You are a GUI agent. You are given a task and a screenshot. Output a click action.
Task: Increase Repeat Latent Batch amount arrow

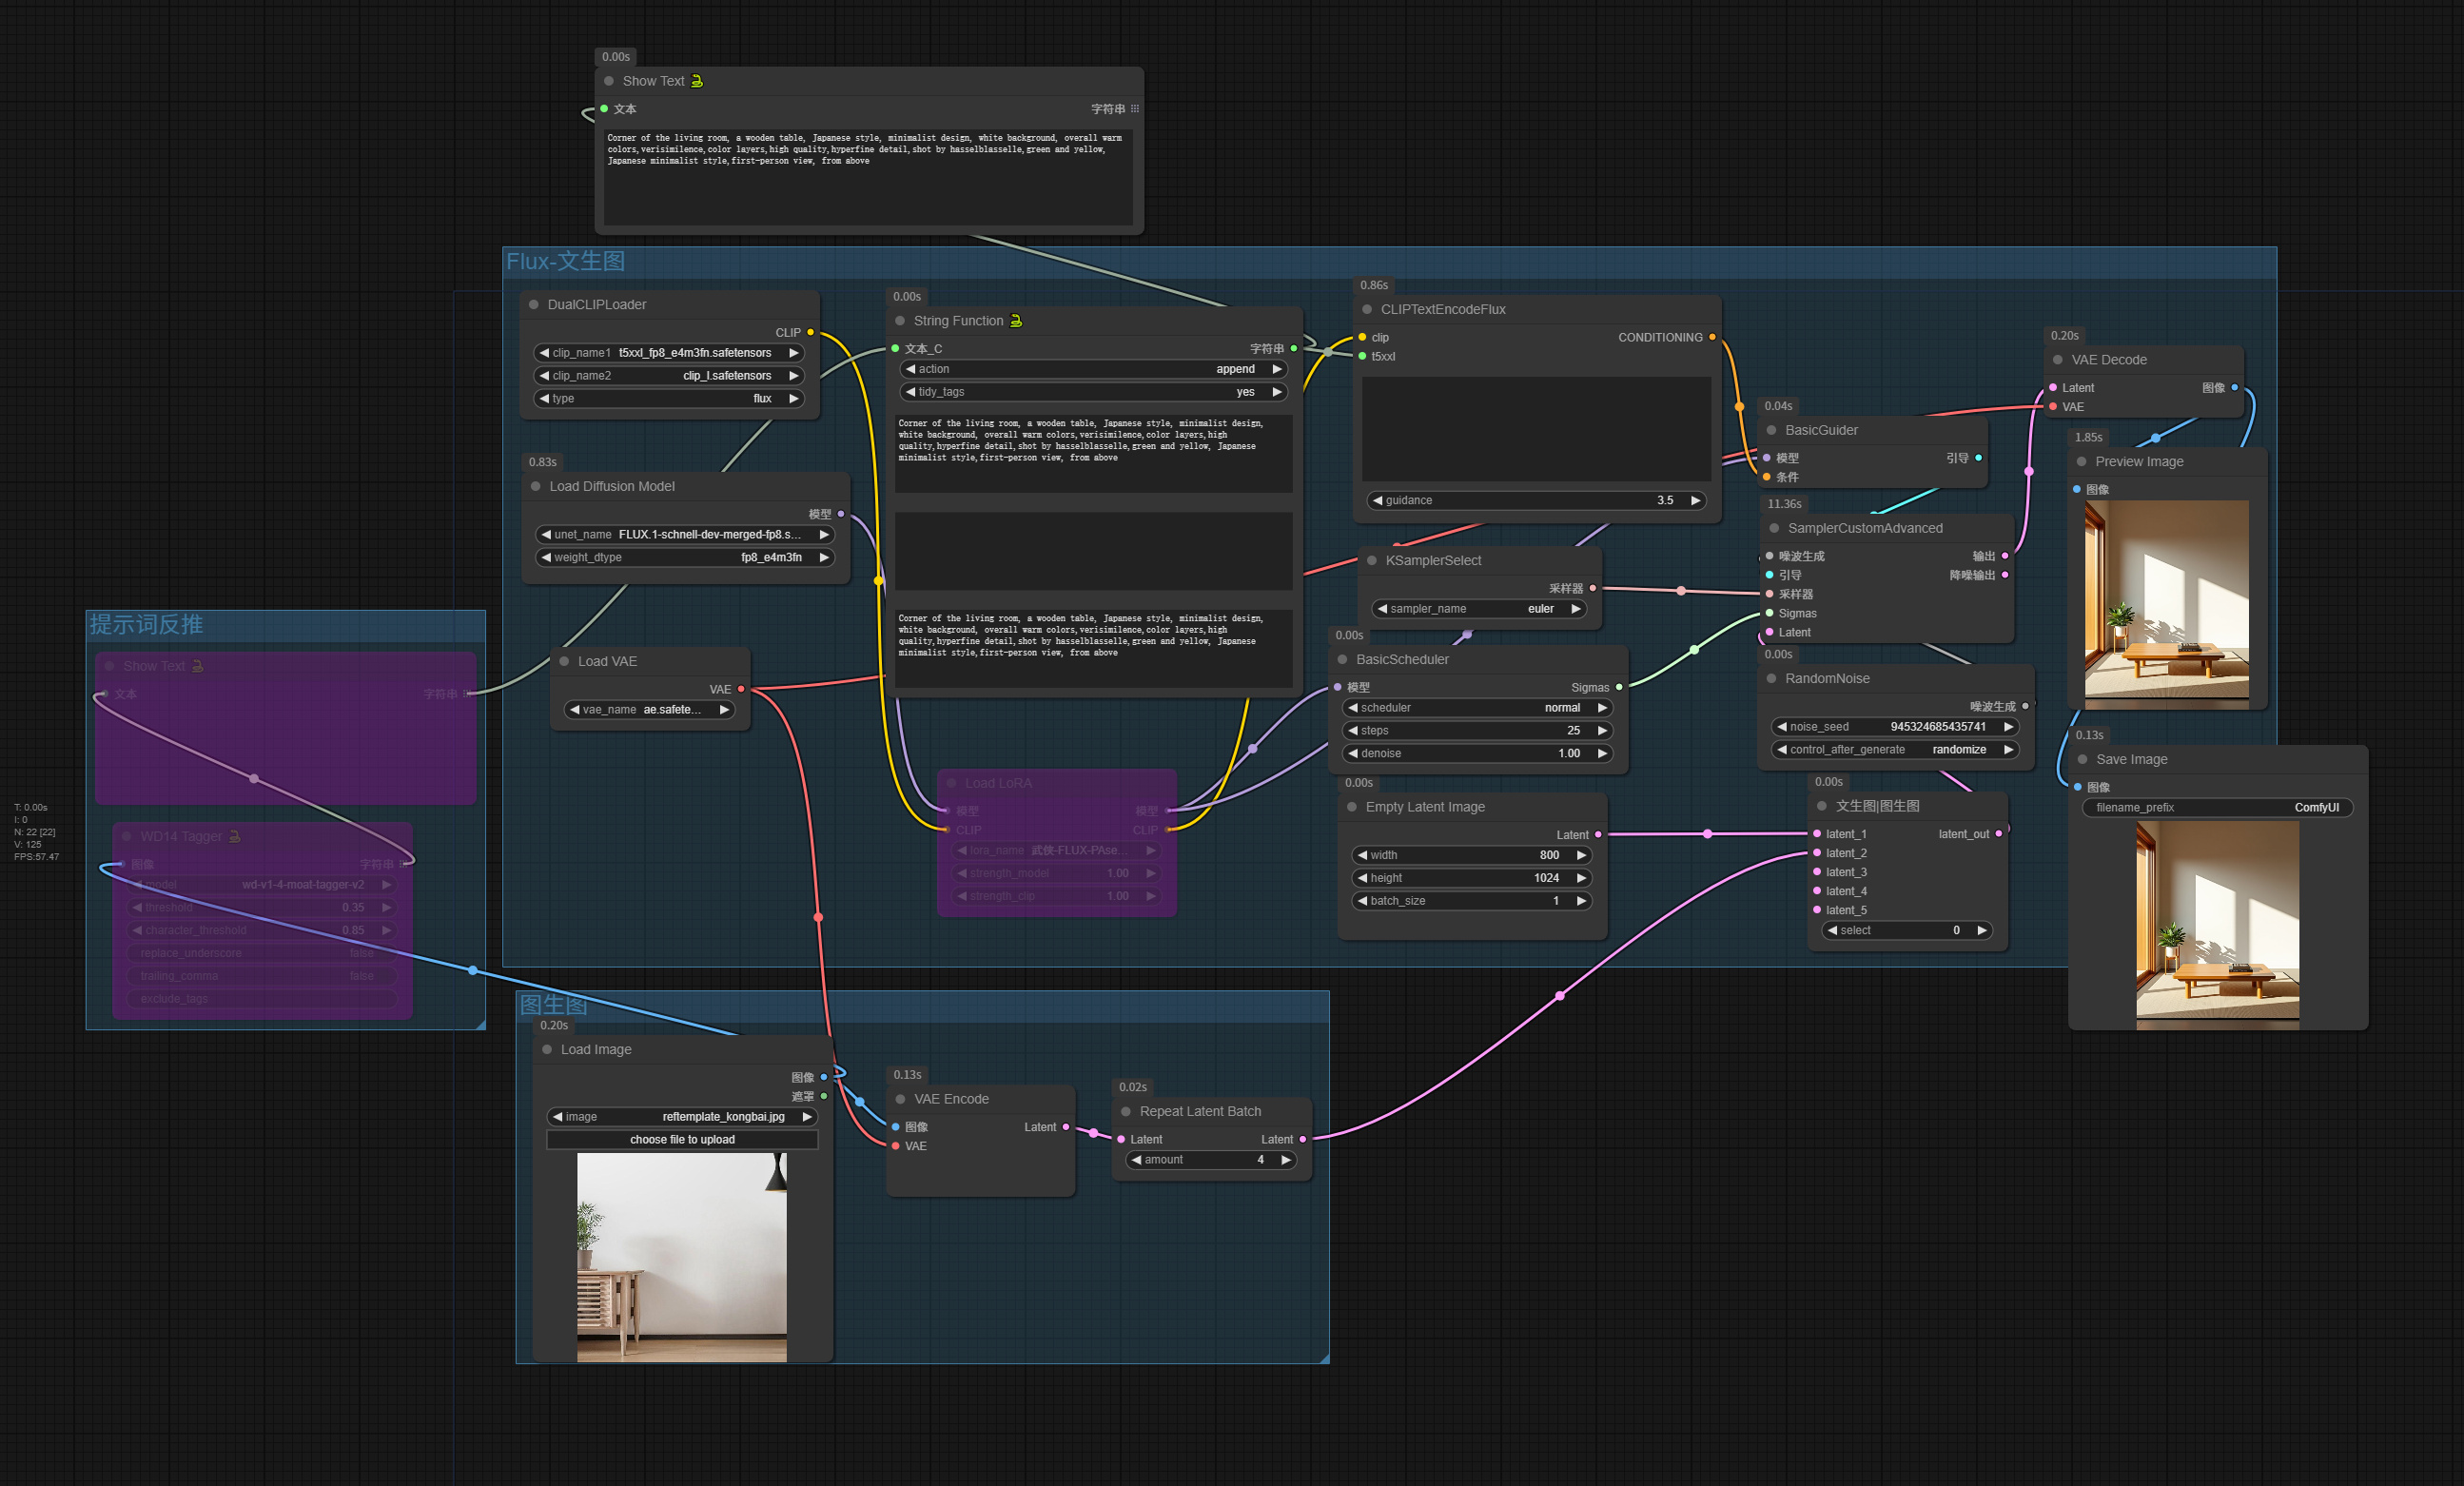point(1286,1160)
